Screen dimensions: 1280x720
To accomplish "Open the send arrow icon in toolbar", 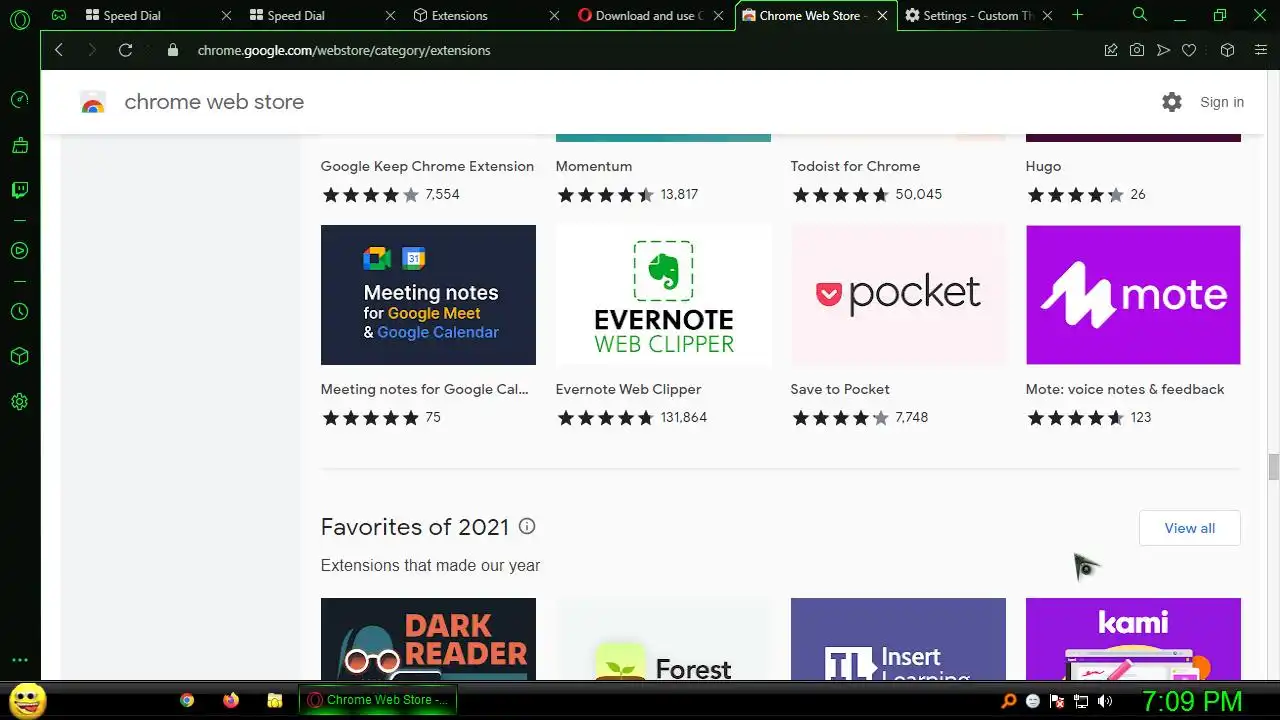I will pyautogui.click(x=1163, y=50).
